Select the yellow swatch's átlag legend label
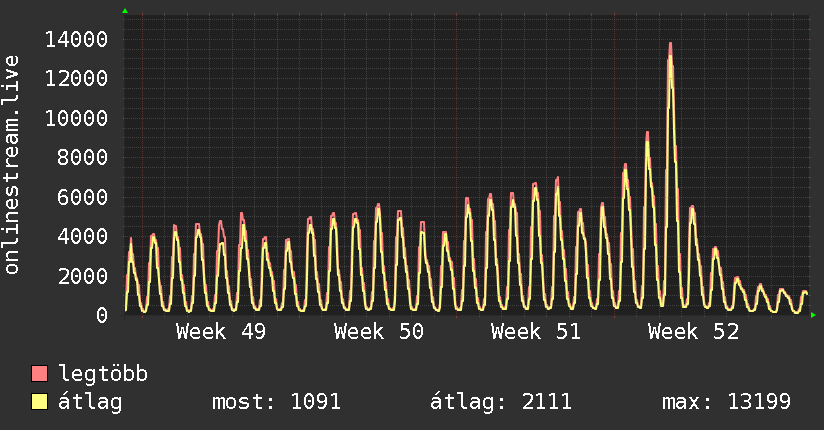 coord(90,402)
